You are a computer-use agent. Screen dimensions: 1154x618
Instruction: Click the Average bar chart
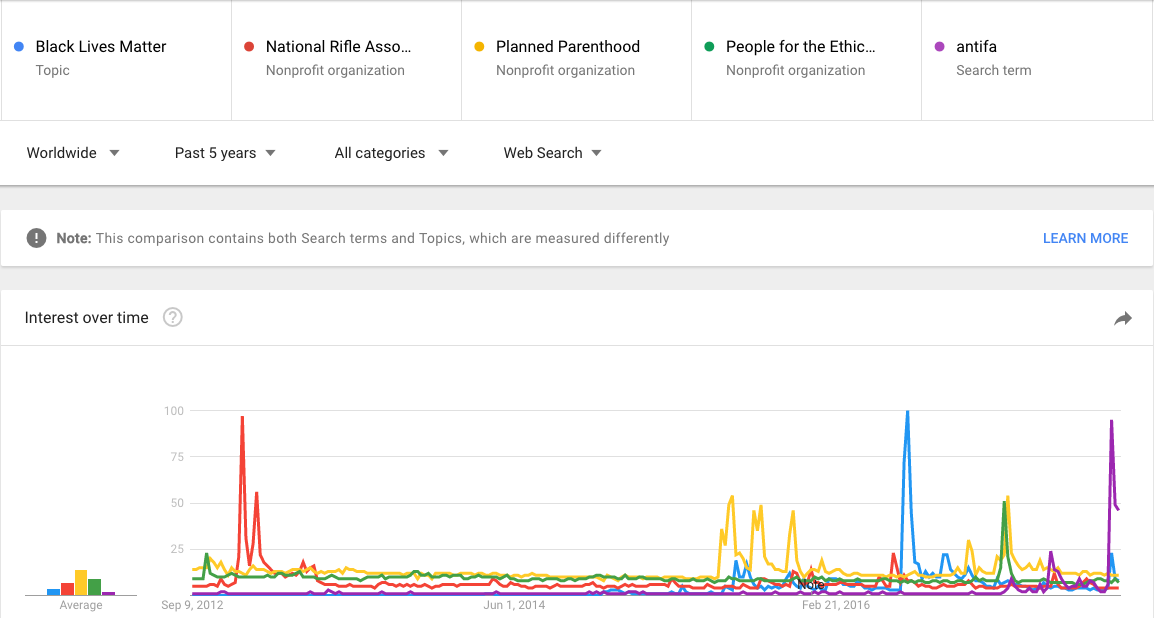click(81, 582)
